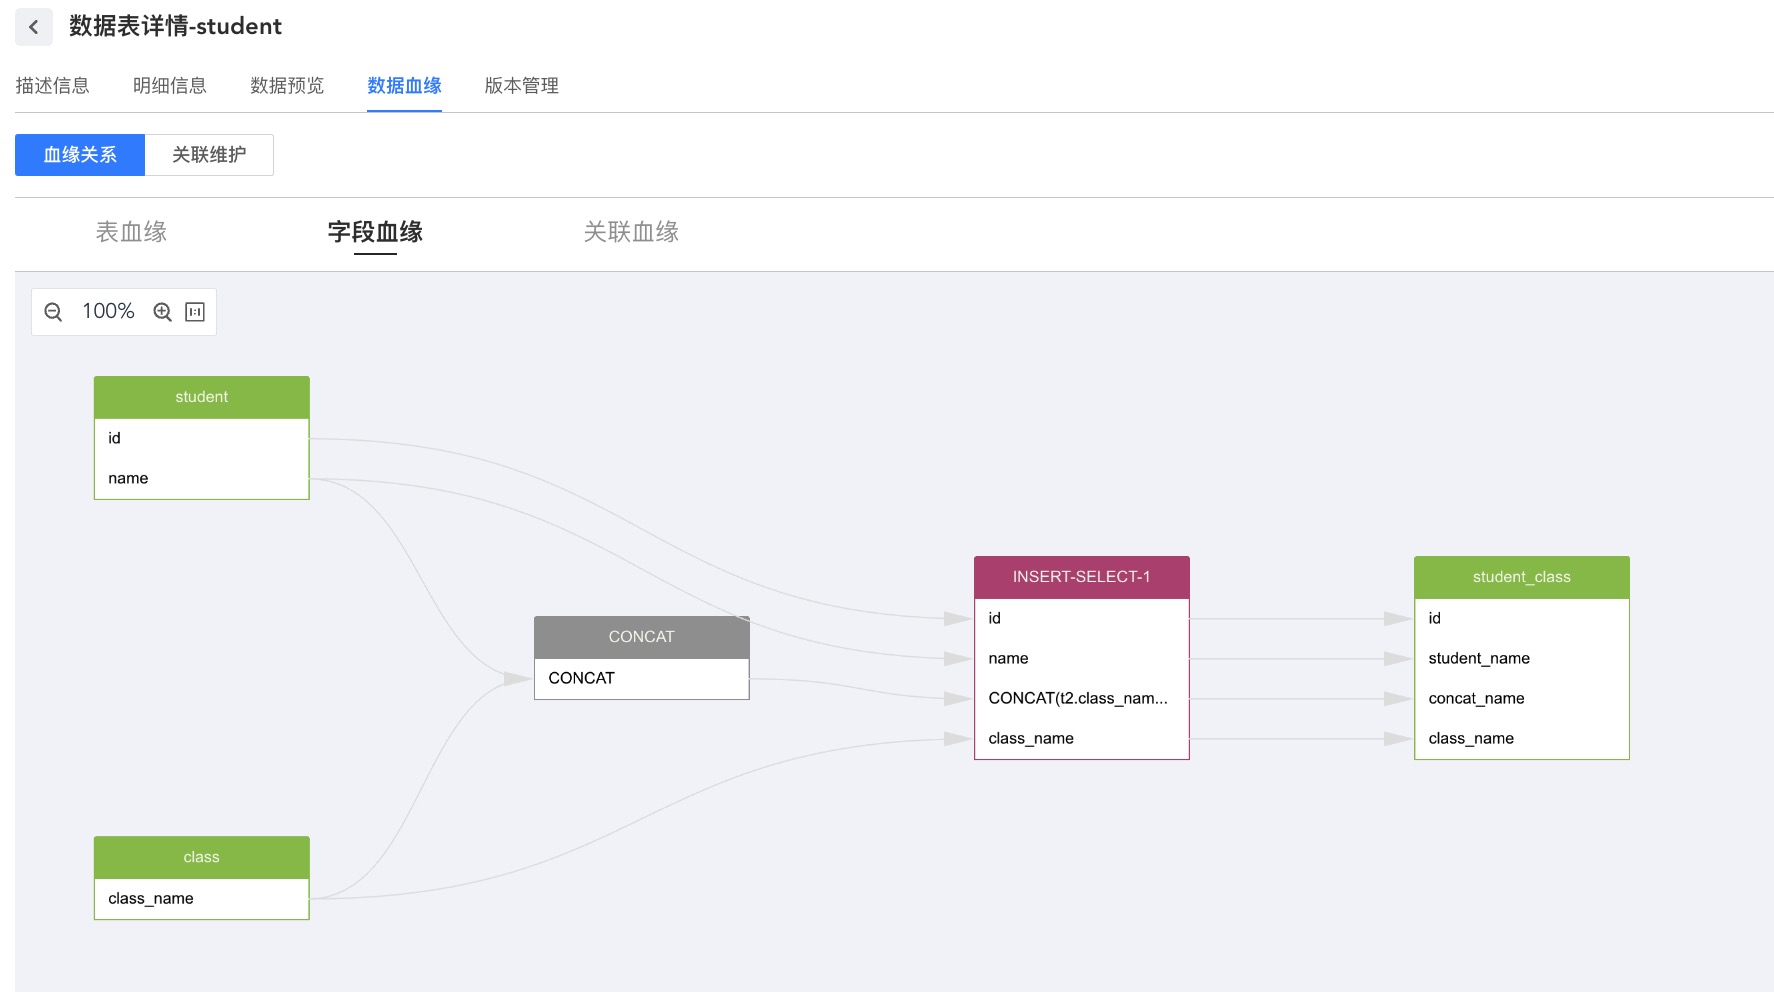
Task: Switch to 关联维护 button
Action: [209, 155]
